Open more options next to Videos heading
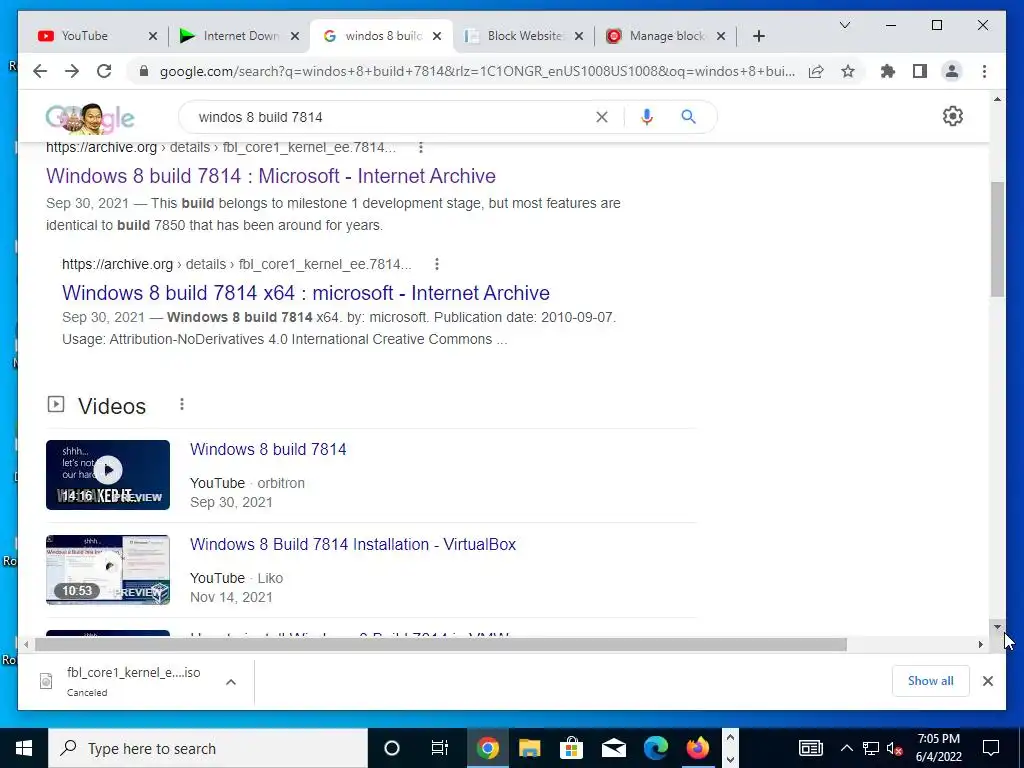The image size is (1024, 768). (182, 405)
